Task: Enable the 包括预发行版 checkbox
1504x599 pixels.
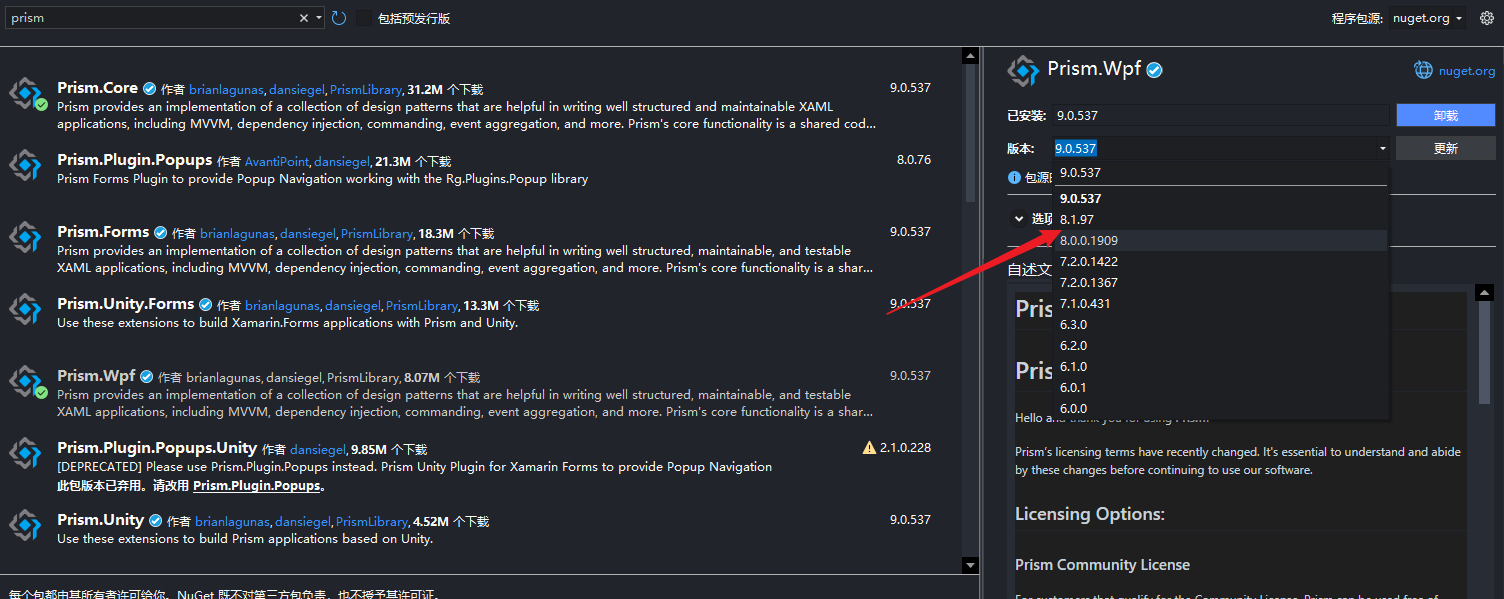Action: pyautogui.click(x=364, y=18)
